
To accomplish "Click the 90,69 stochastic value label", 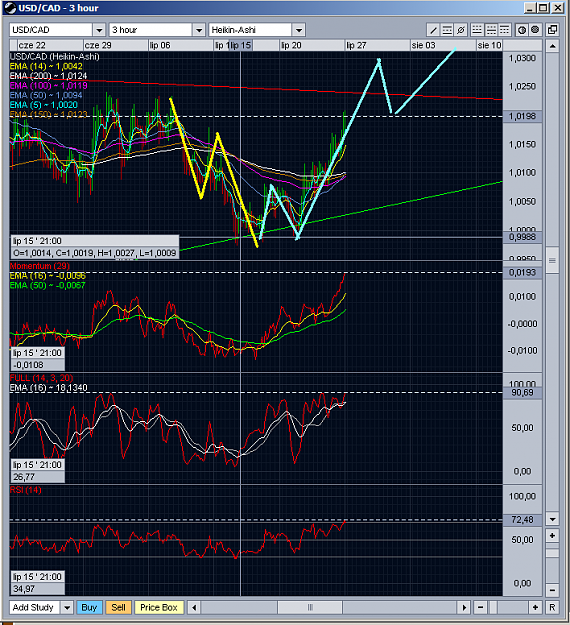I will [522, 393].
